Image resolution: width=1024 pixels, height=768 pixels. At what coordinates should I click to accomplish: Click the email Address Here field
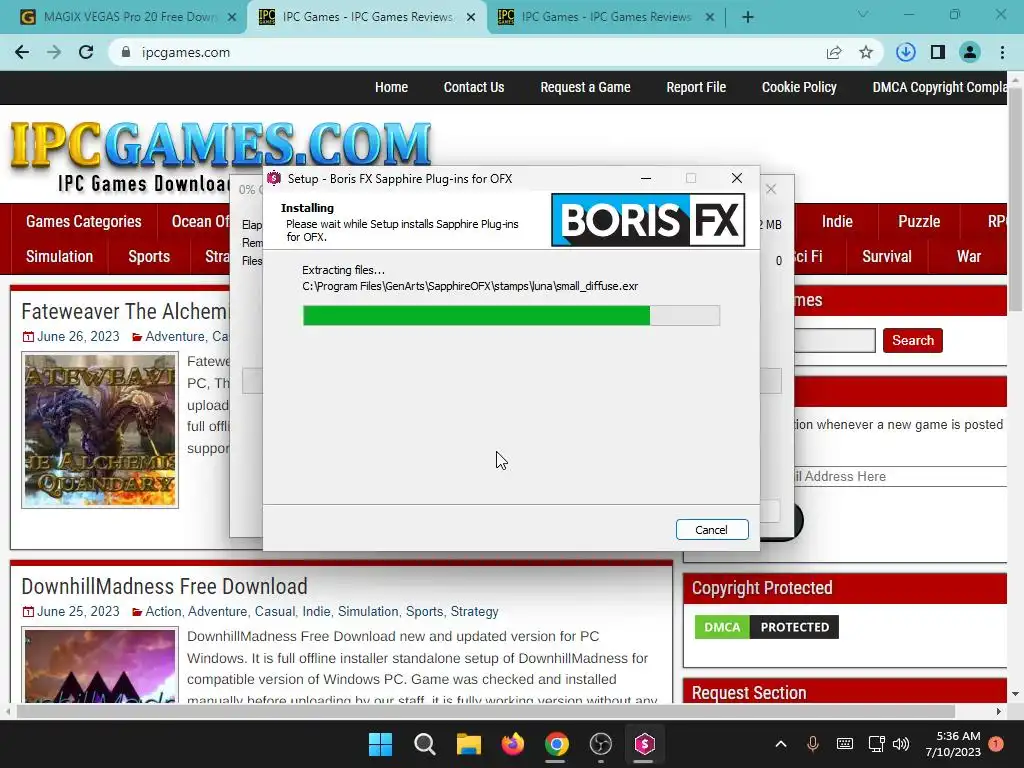(900, 476)
